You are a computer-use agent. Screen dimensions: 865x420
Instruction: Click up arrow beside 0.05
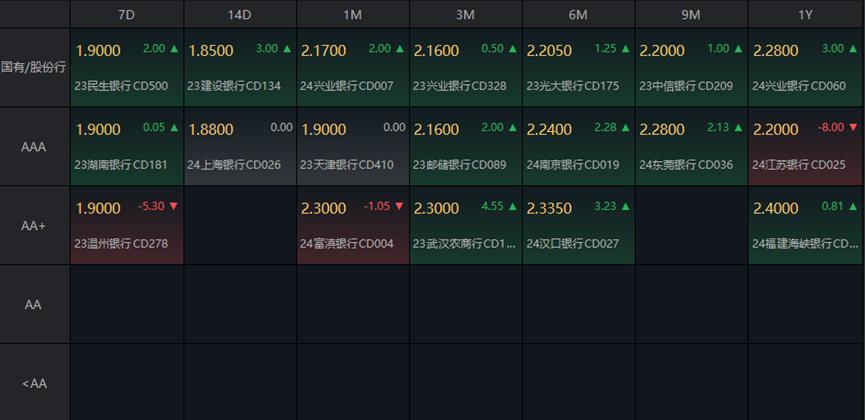174,127
